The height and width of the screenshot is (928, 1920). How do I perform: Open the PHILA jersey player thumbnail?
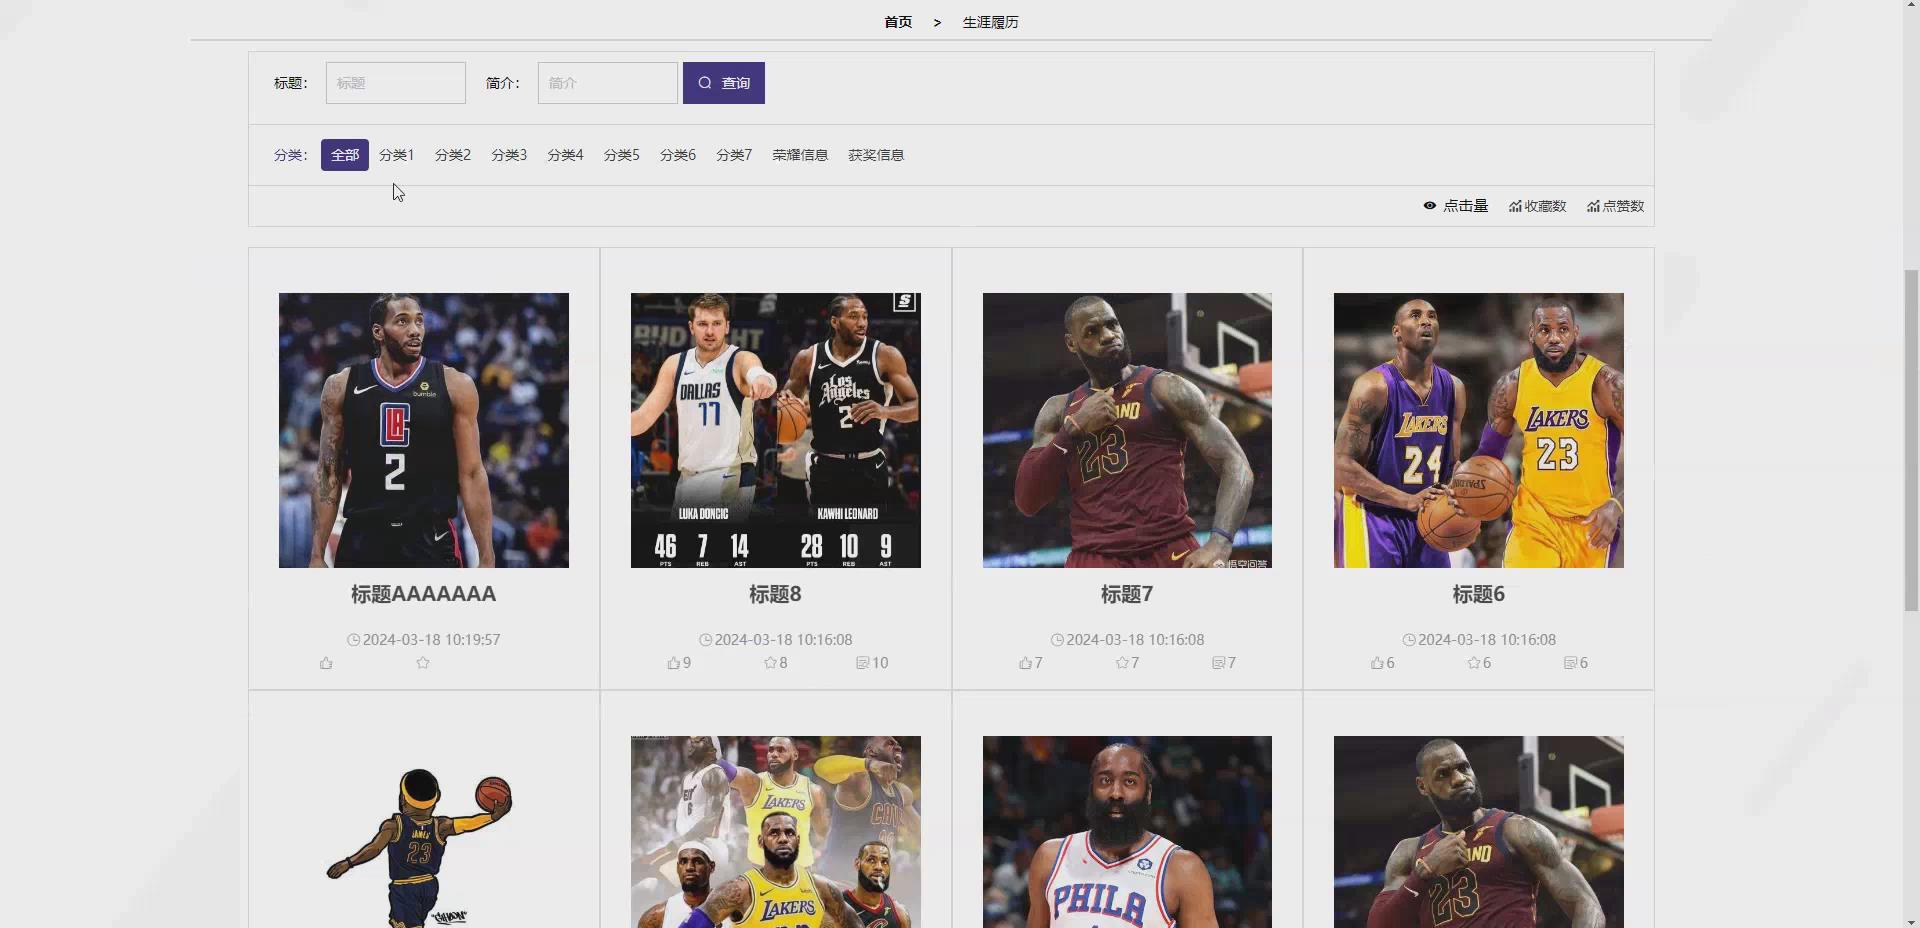pos(1127,832)
